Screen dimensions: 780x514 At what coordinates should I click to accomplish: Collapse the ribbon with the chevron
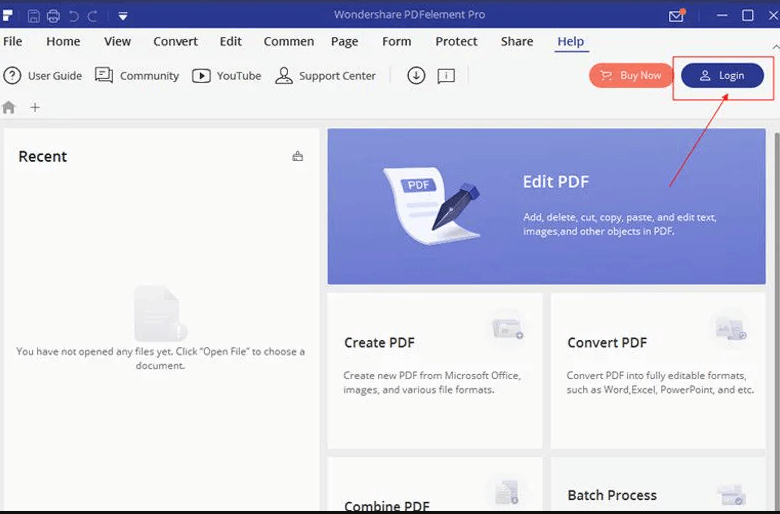click(x=776, y=46)
